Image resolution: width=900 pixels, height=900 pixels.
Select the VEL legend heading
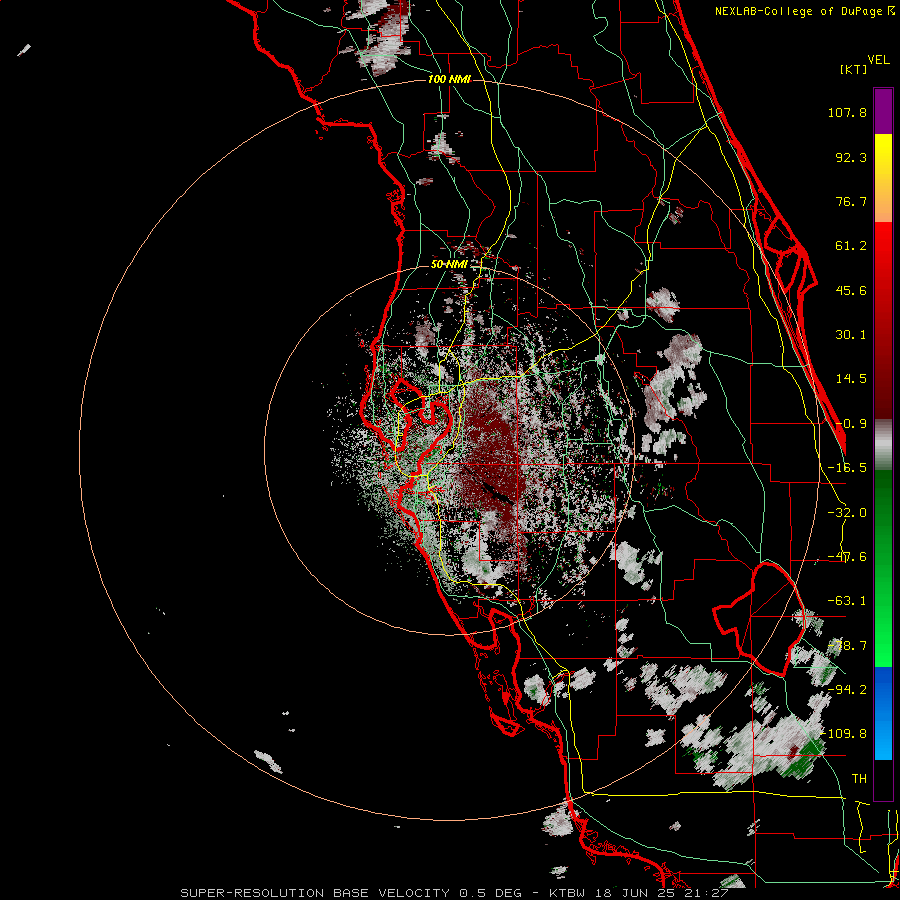click(x=878, y=60)
